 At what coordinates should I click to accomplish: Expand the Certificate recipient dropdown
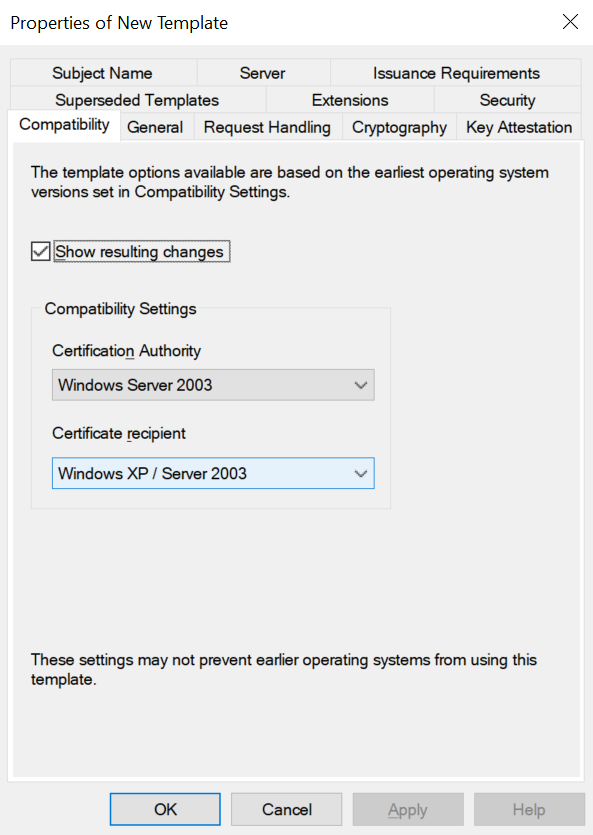coord(213,473)
